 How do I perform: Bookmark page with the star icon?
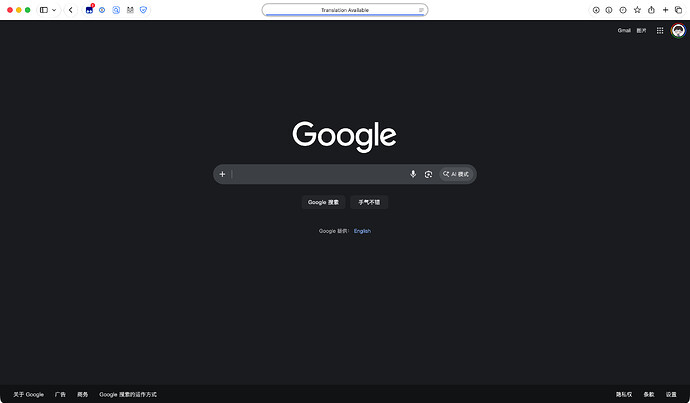tap(637, 10)
